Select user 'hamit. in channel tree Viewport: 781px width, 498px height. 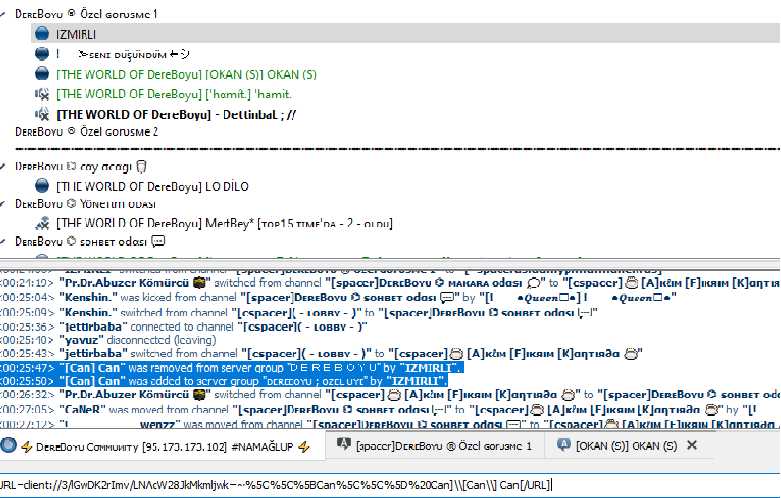click(174, 94)
